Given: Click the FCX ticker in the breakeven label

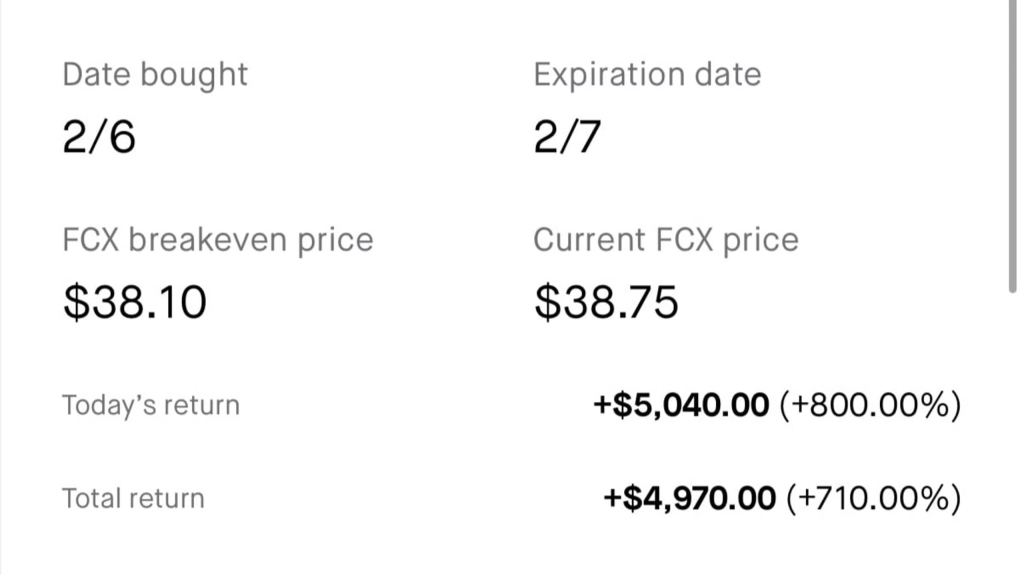Looking at the screenshot, I should [90, 241].
